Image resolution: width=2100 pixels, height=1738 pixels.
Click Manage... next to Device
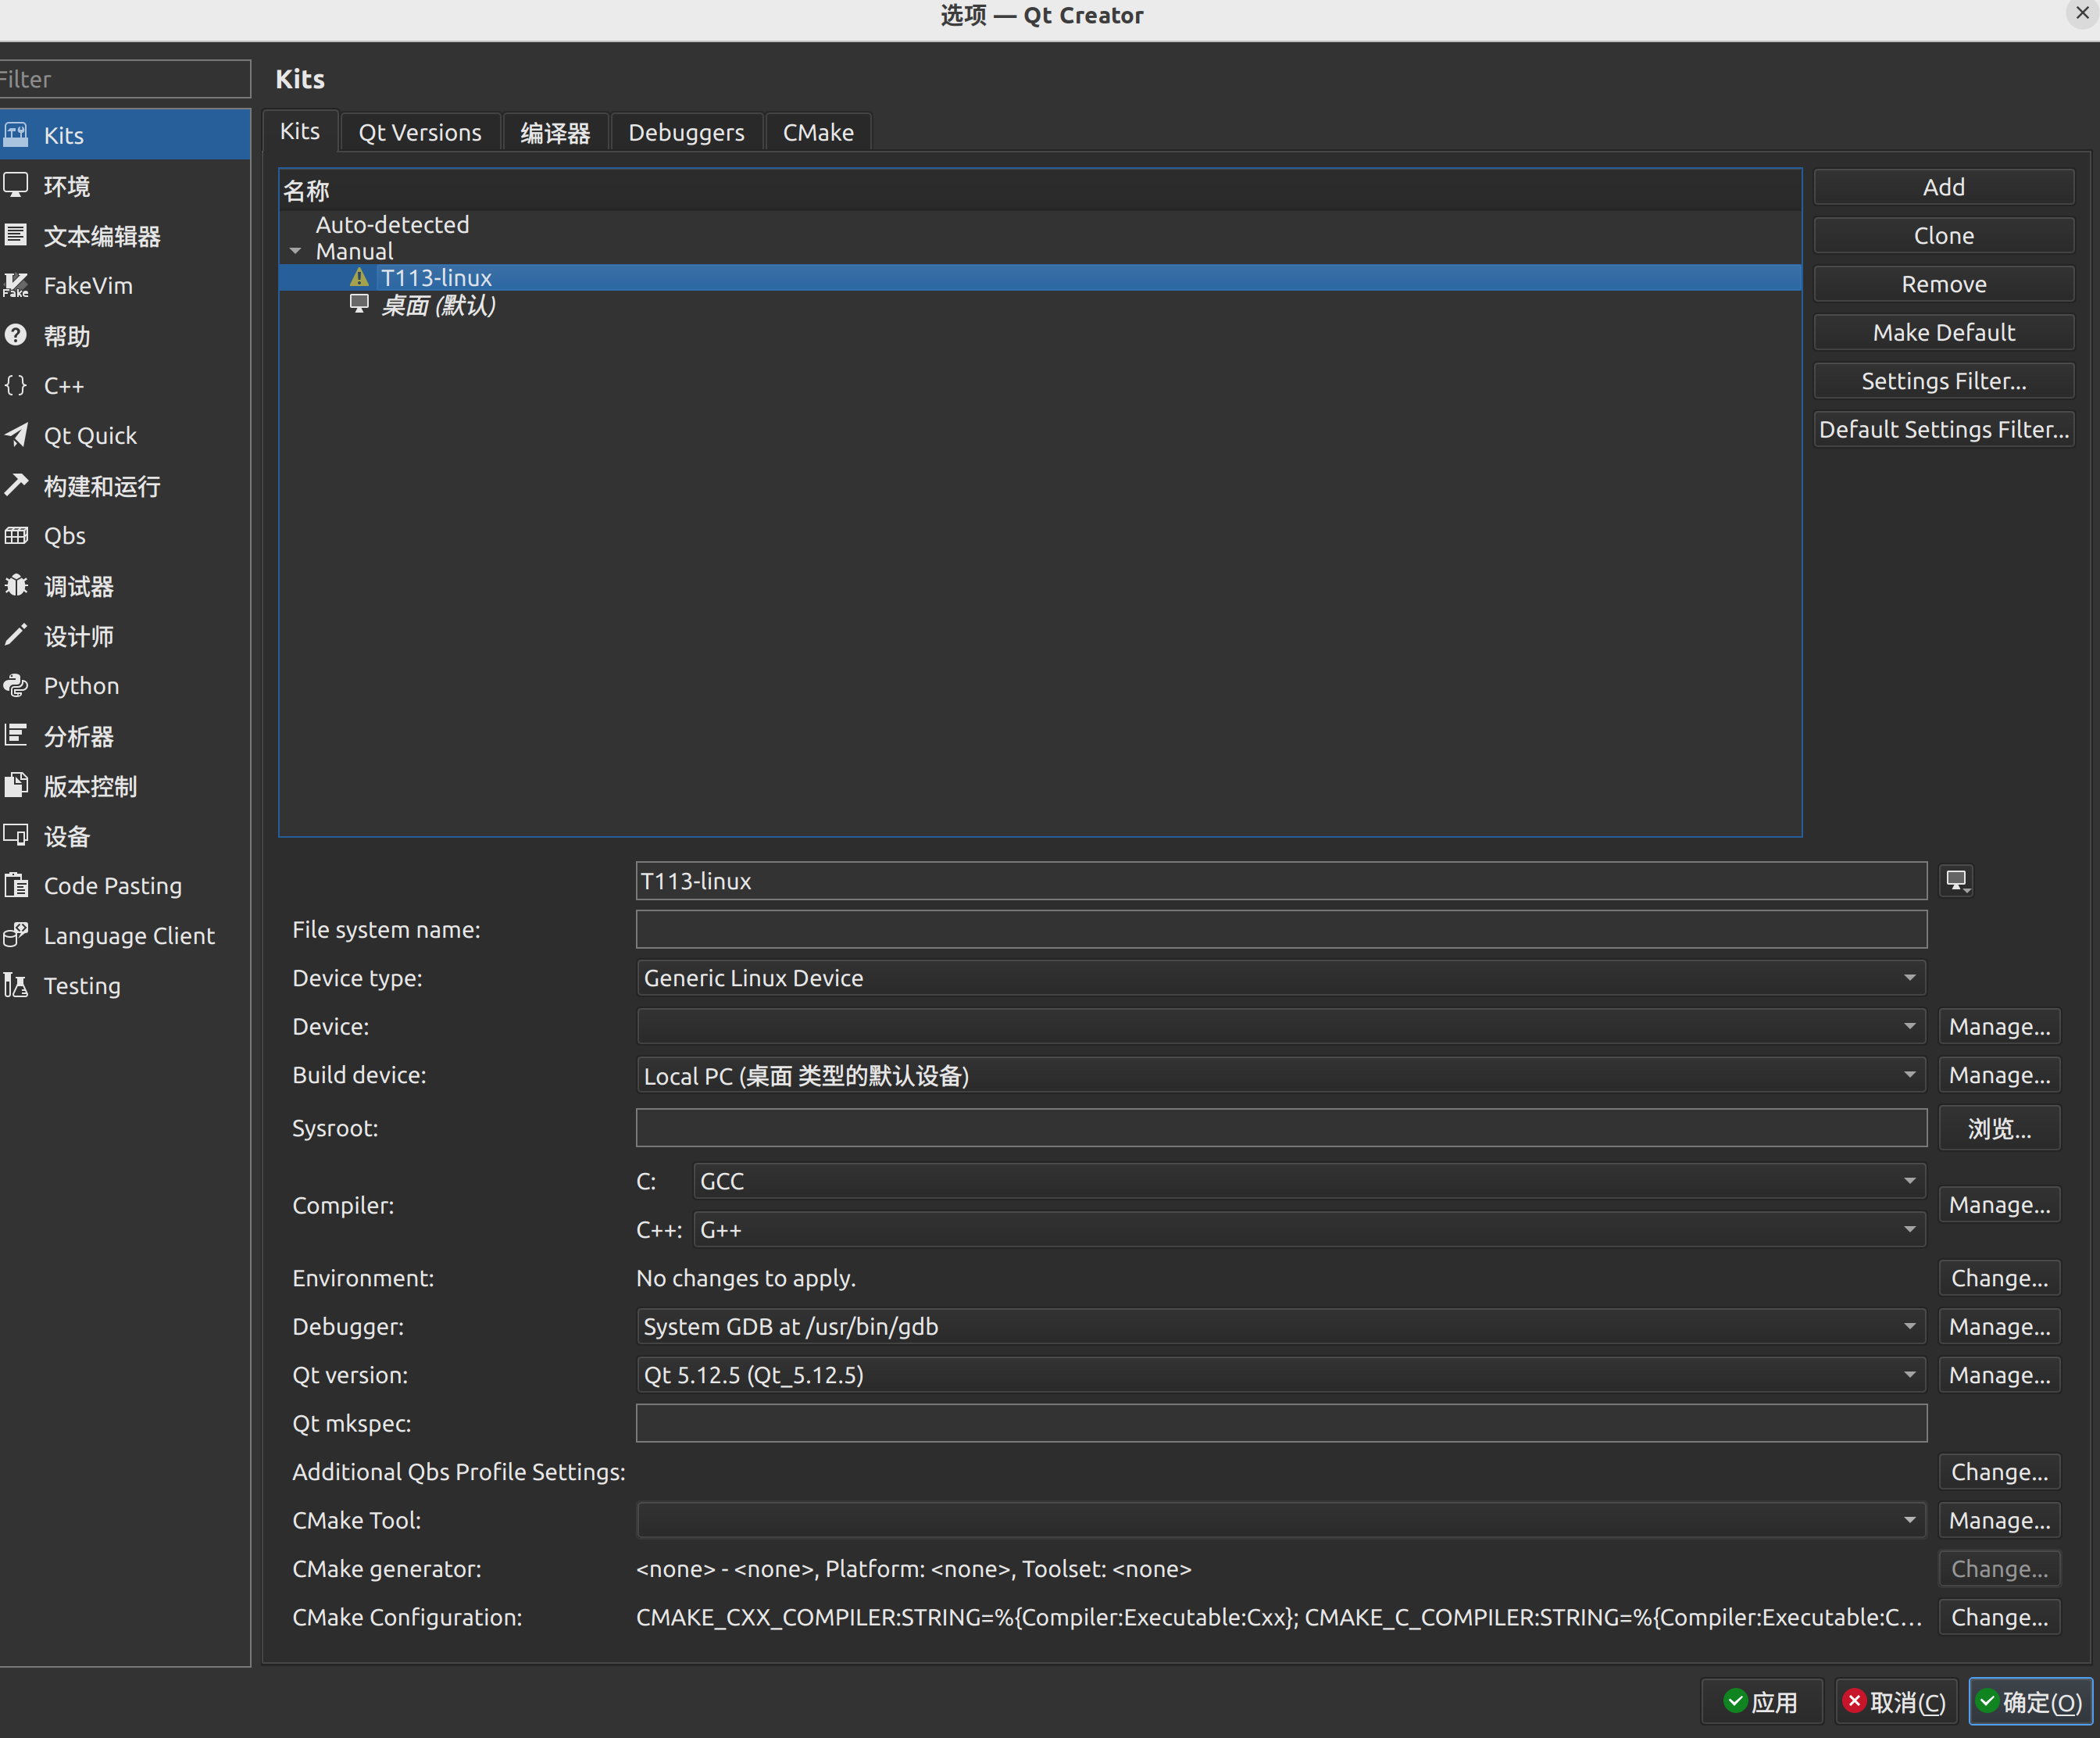[x=1999, y=1026]
